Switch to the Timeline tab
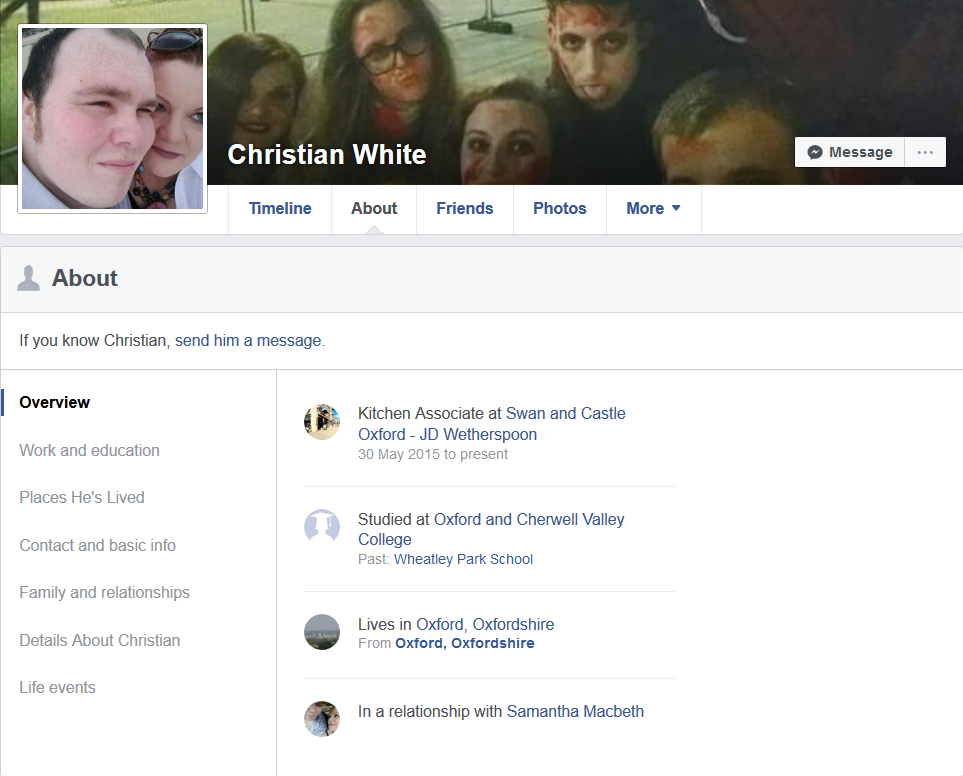 click(280, 209)
